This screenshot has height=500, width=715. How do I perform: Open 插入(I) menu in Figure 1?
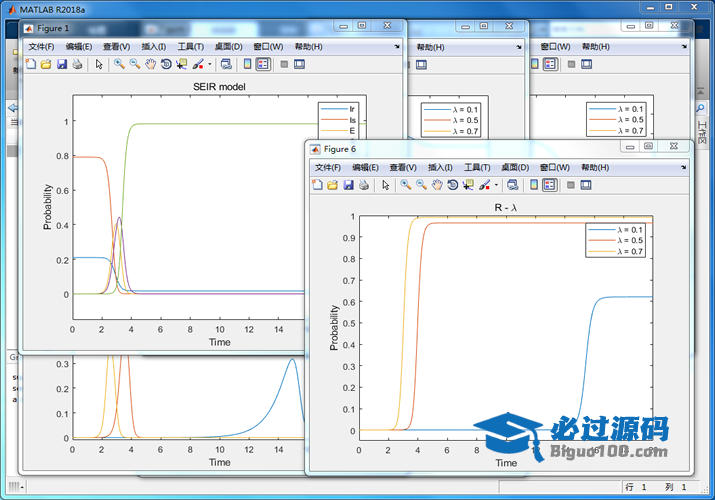click(x=154, y=46)
